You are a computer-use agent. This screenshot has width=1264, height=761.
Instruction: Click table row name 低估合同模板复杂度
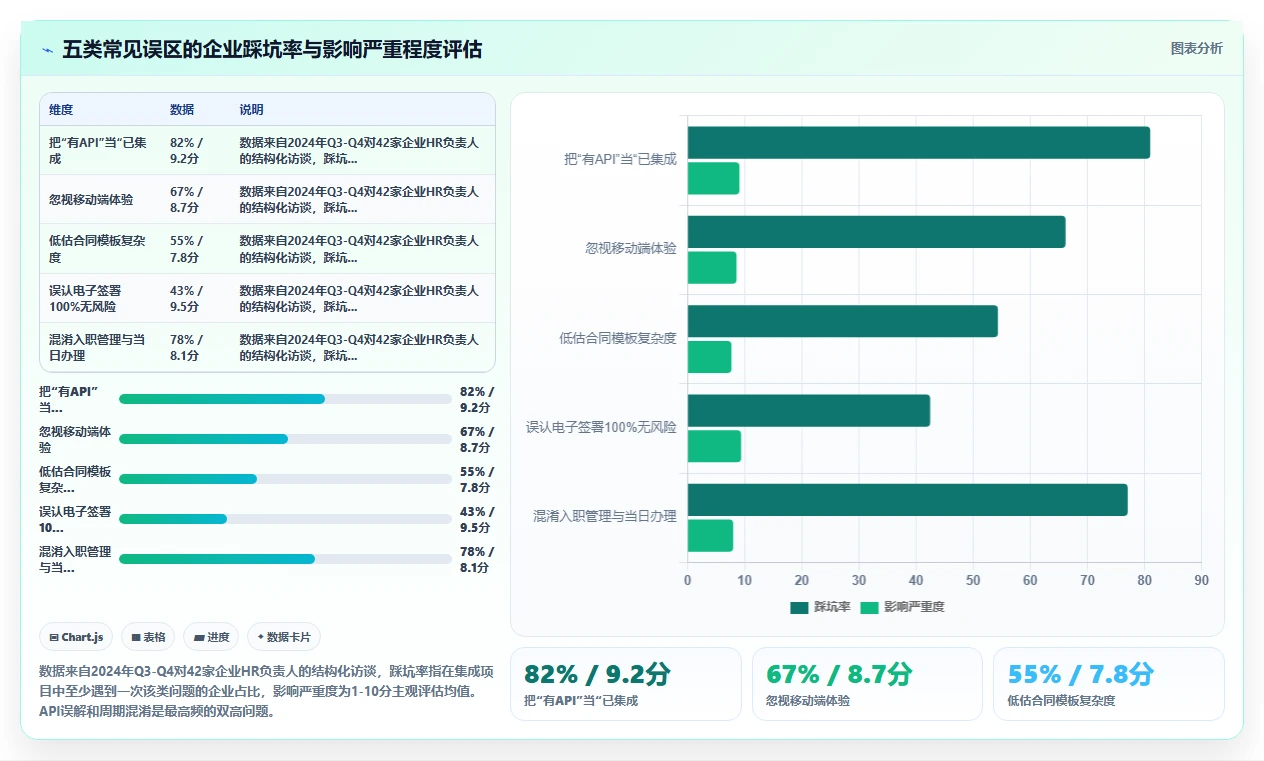(x=98, y=249)
